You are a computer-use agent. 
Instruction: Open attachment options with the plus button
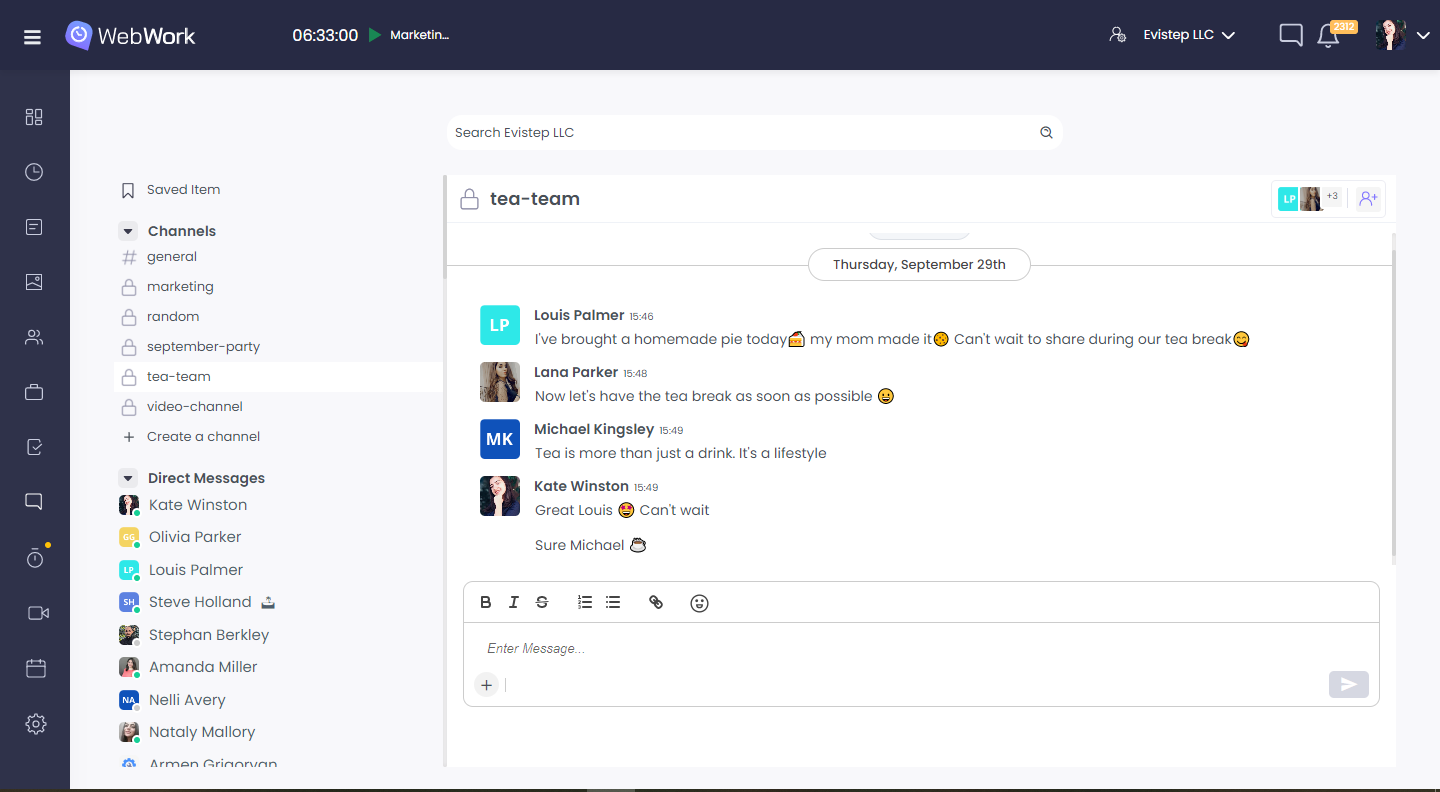486,684
